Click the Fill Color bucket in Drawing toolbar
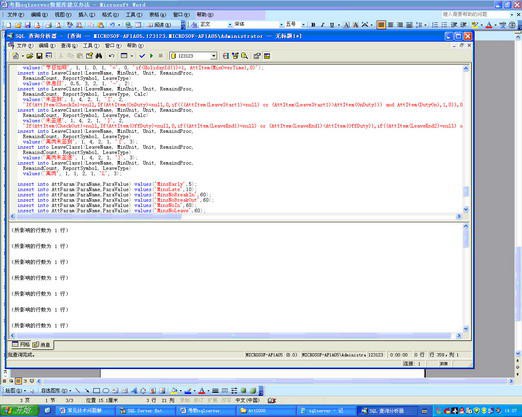 point(174,391)
